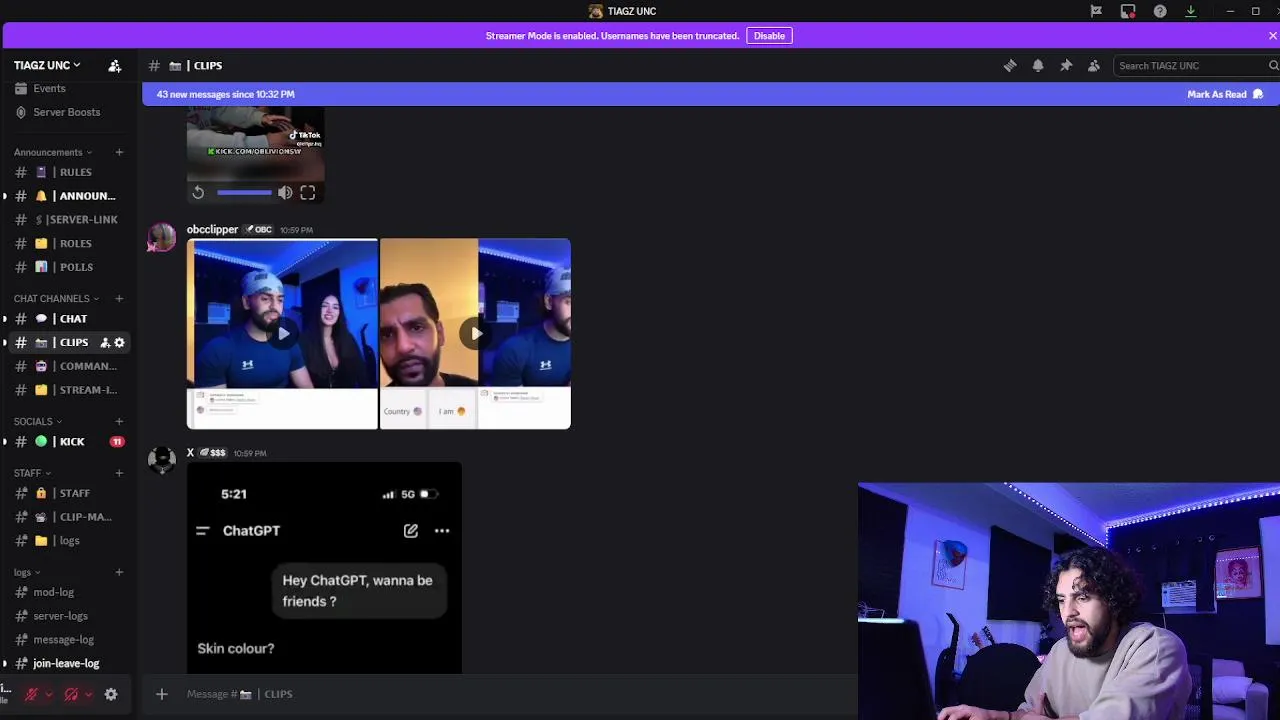
Task: Toggle microphone mute button
Action: [31, 694]
